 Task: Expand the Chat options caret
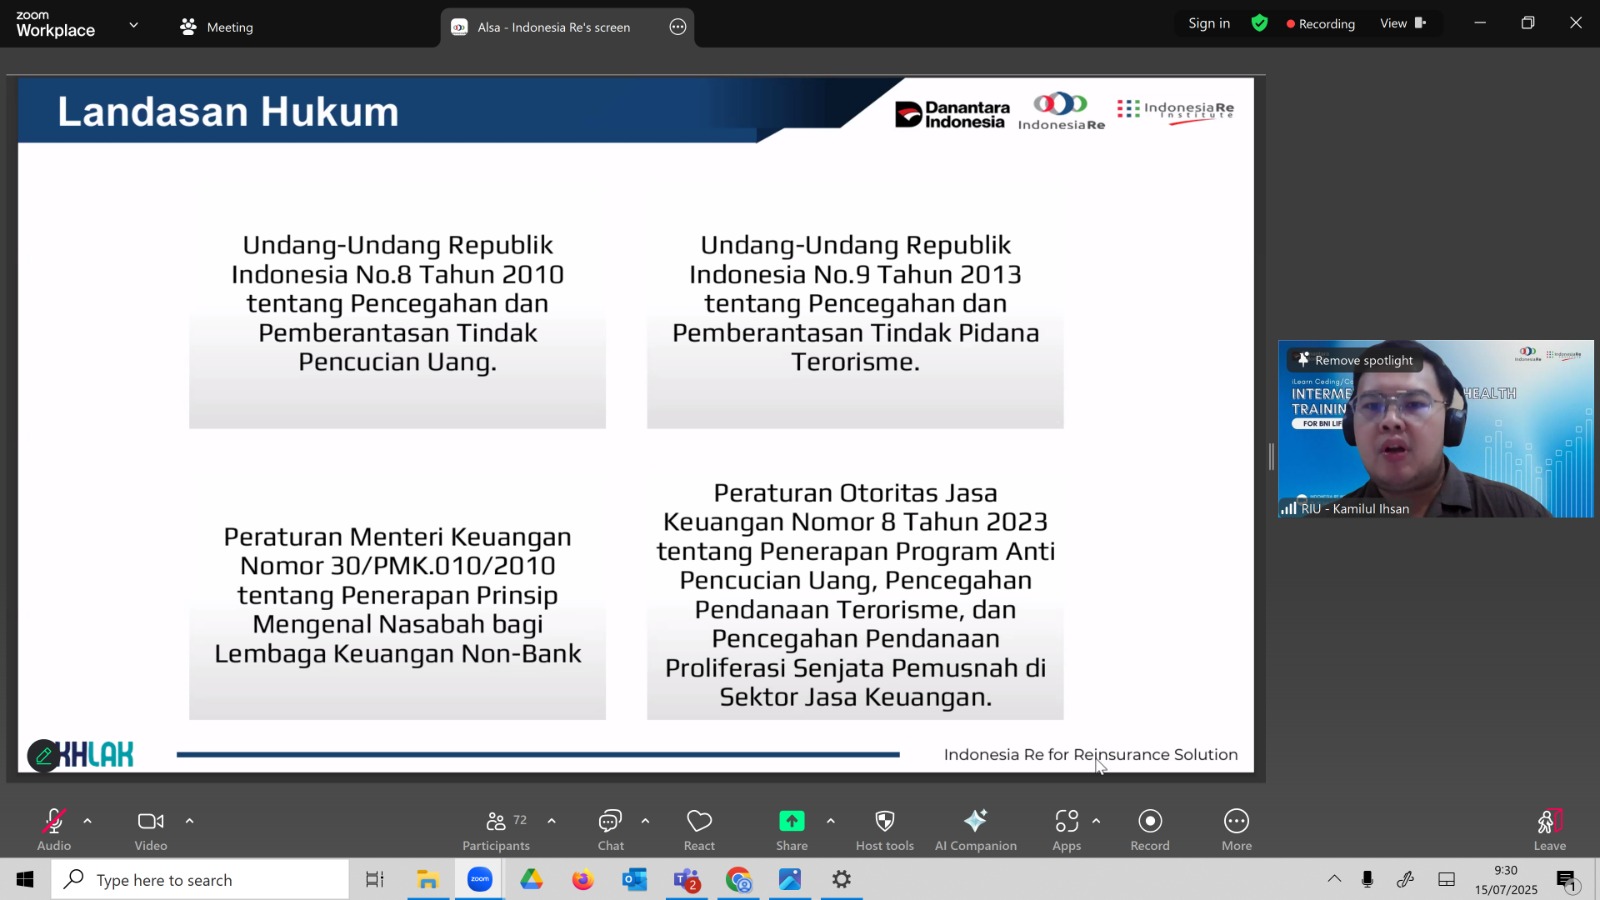[x=645, y=821]
